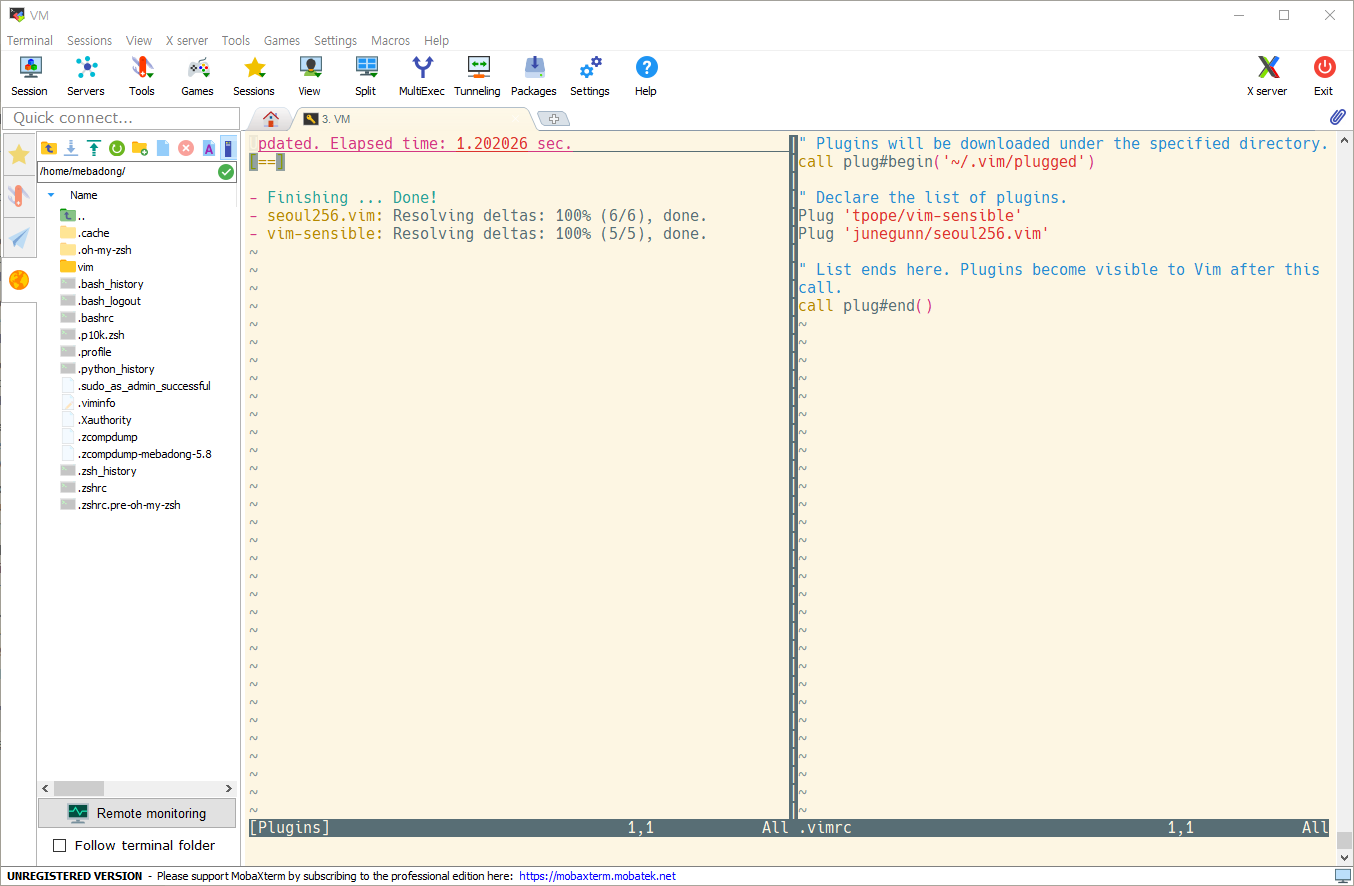The image size is (1354, 886).
Task: Open the star sessions sidebar tab
Action: pyautogui.click(x=18, y=154)
